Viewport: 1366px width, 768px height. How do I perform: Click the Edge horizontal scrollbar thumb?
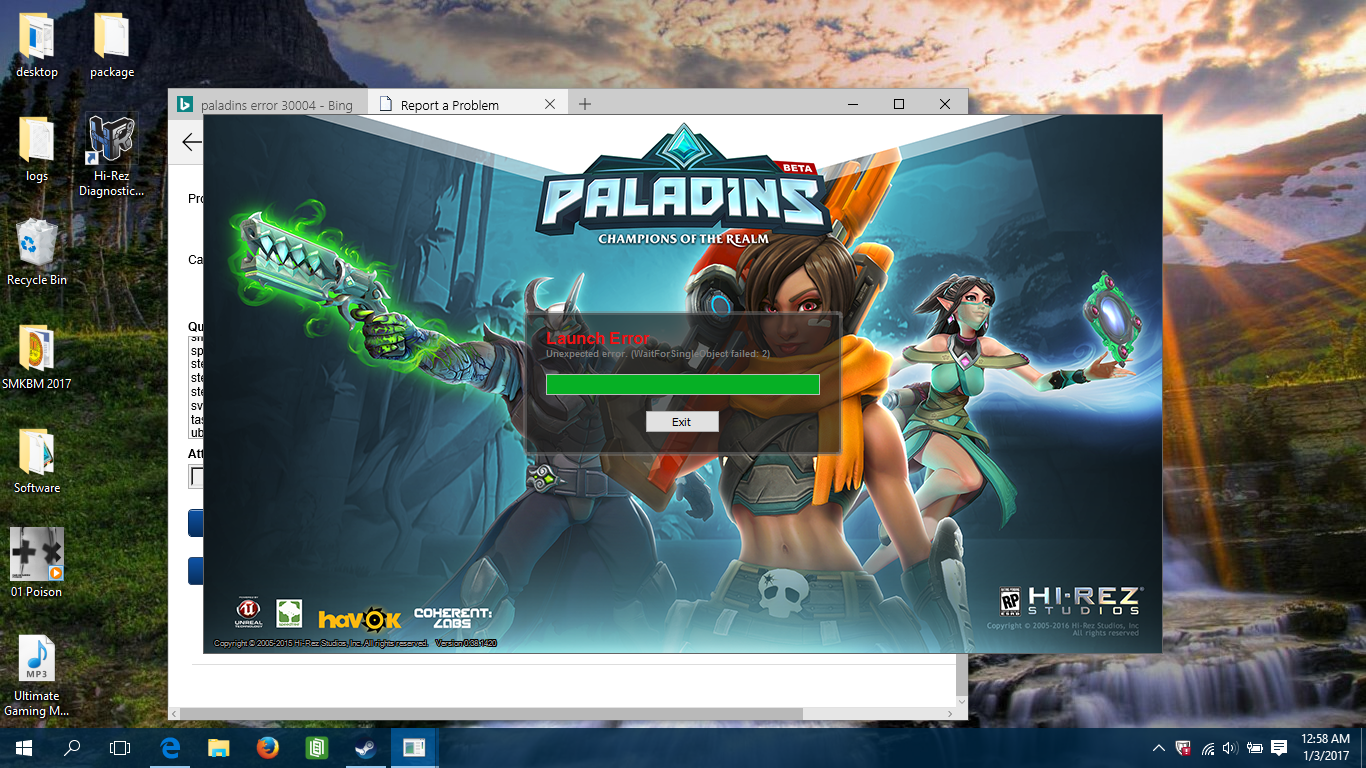tap(491, 714)
